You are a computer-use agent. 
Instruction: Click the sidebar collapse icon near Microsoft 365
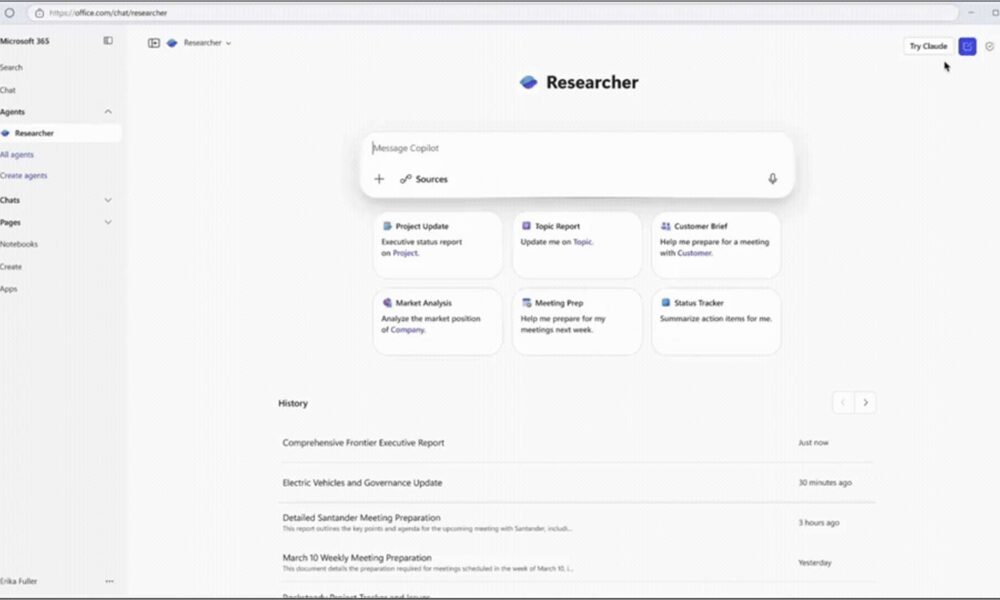108,41
